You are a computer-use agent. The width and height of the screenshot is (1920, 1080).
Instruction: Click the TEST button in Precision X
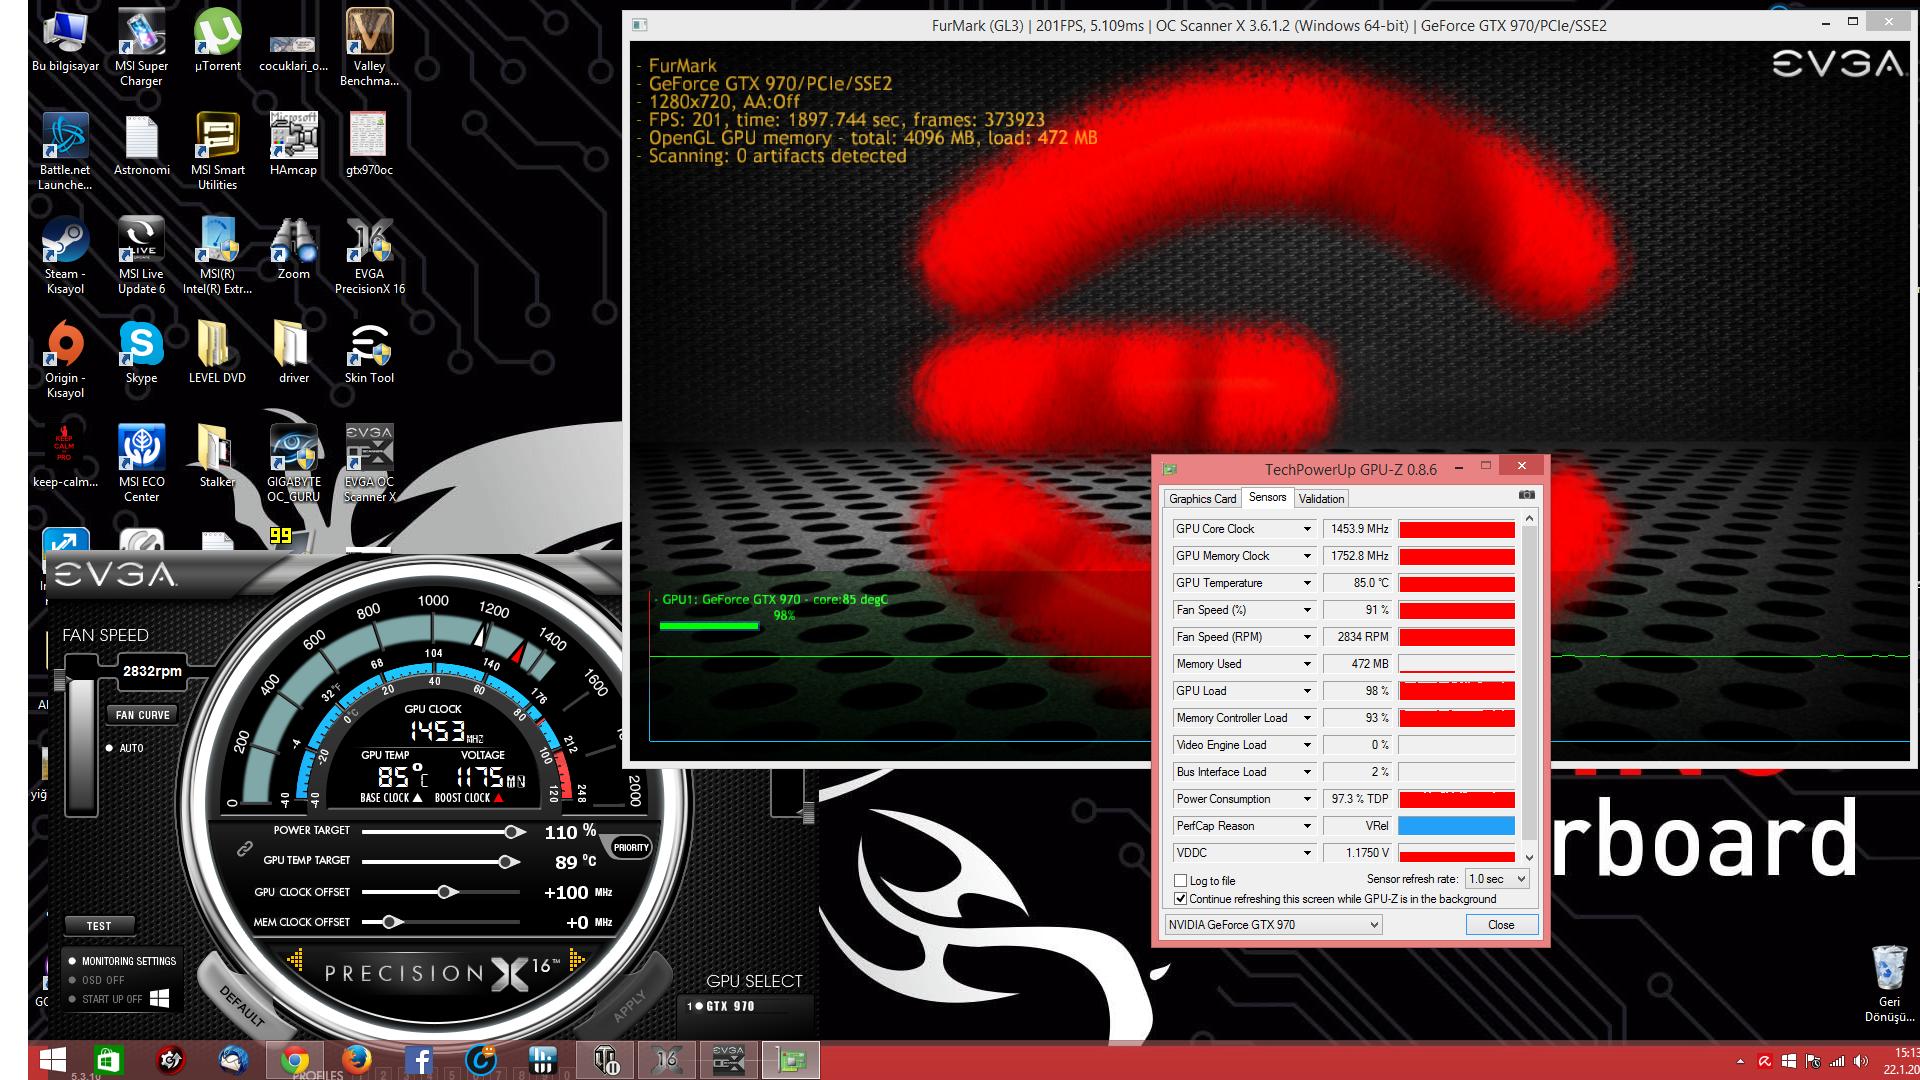(x=99, y=926)
